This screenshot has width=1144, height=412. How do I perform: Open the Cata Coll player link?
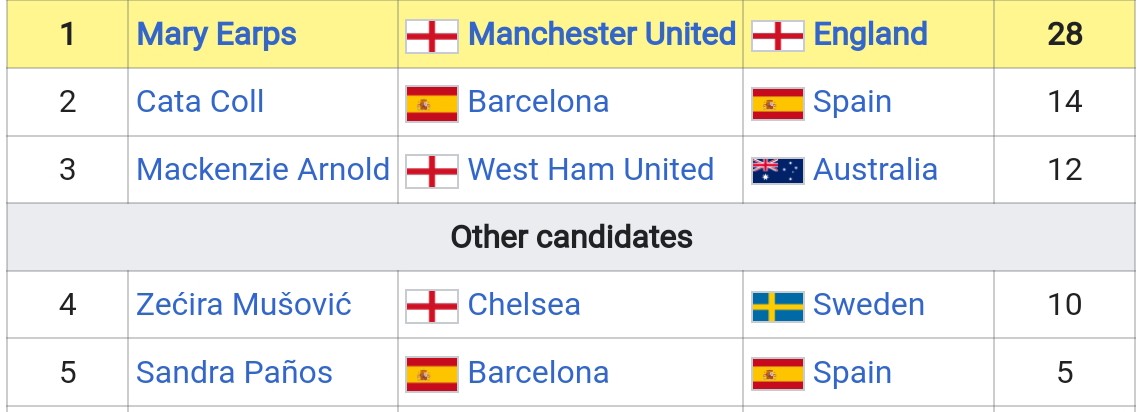coord(200,102)
